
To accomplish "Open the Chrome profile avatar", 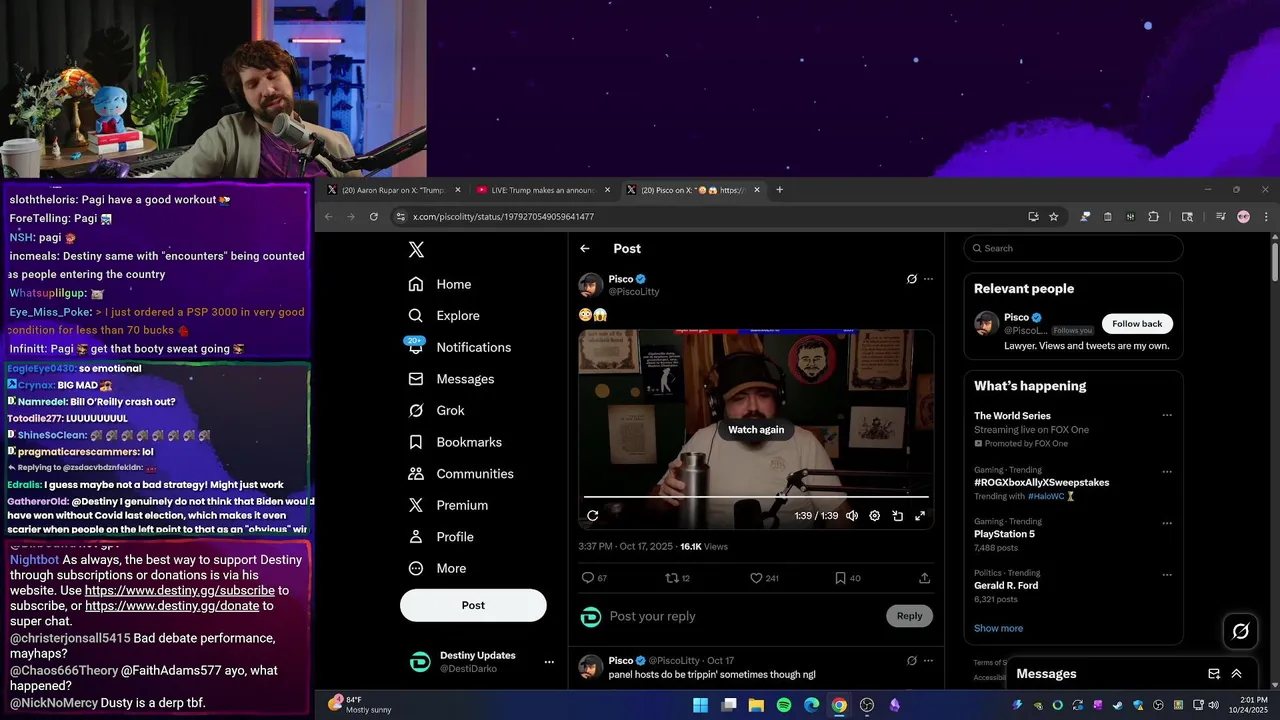I will point(1244,217).
